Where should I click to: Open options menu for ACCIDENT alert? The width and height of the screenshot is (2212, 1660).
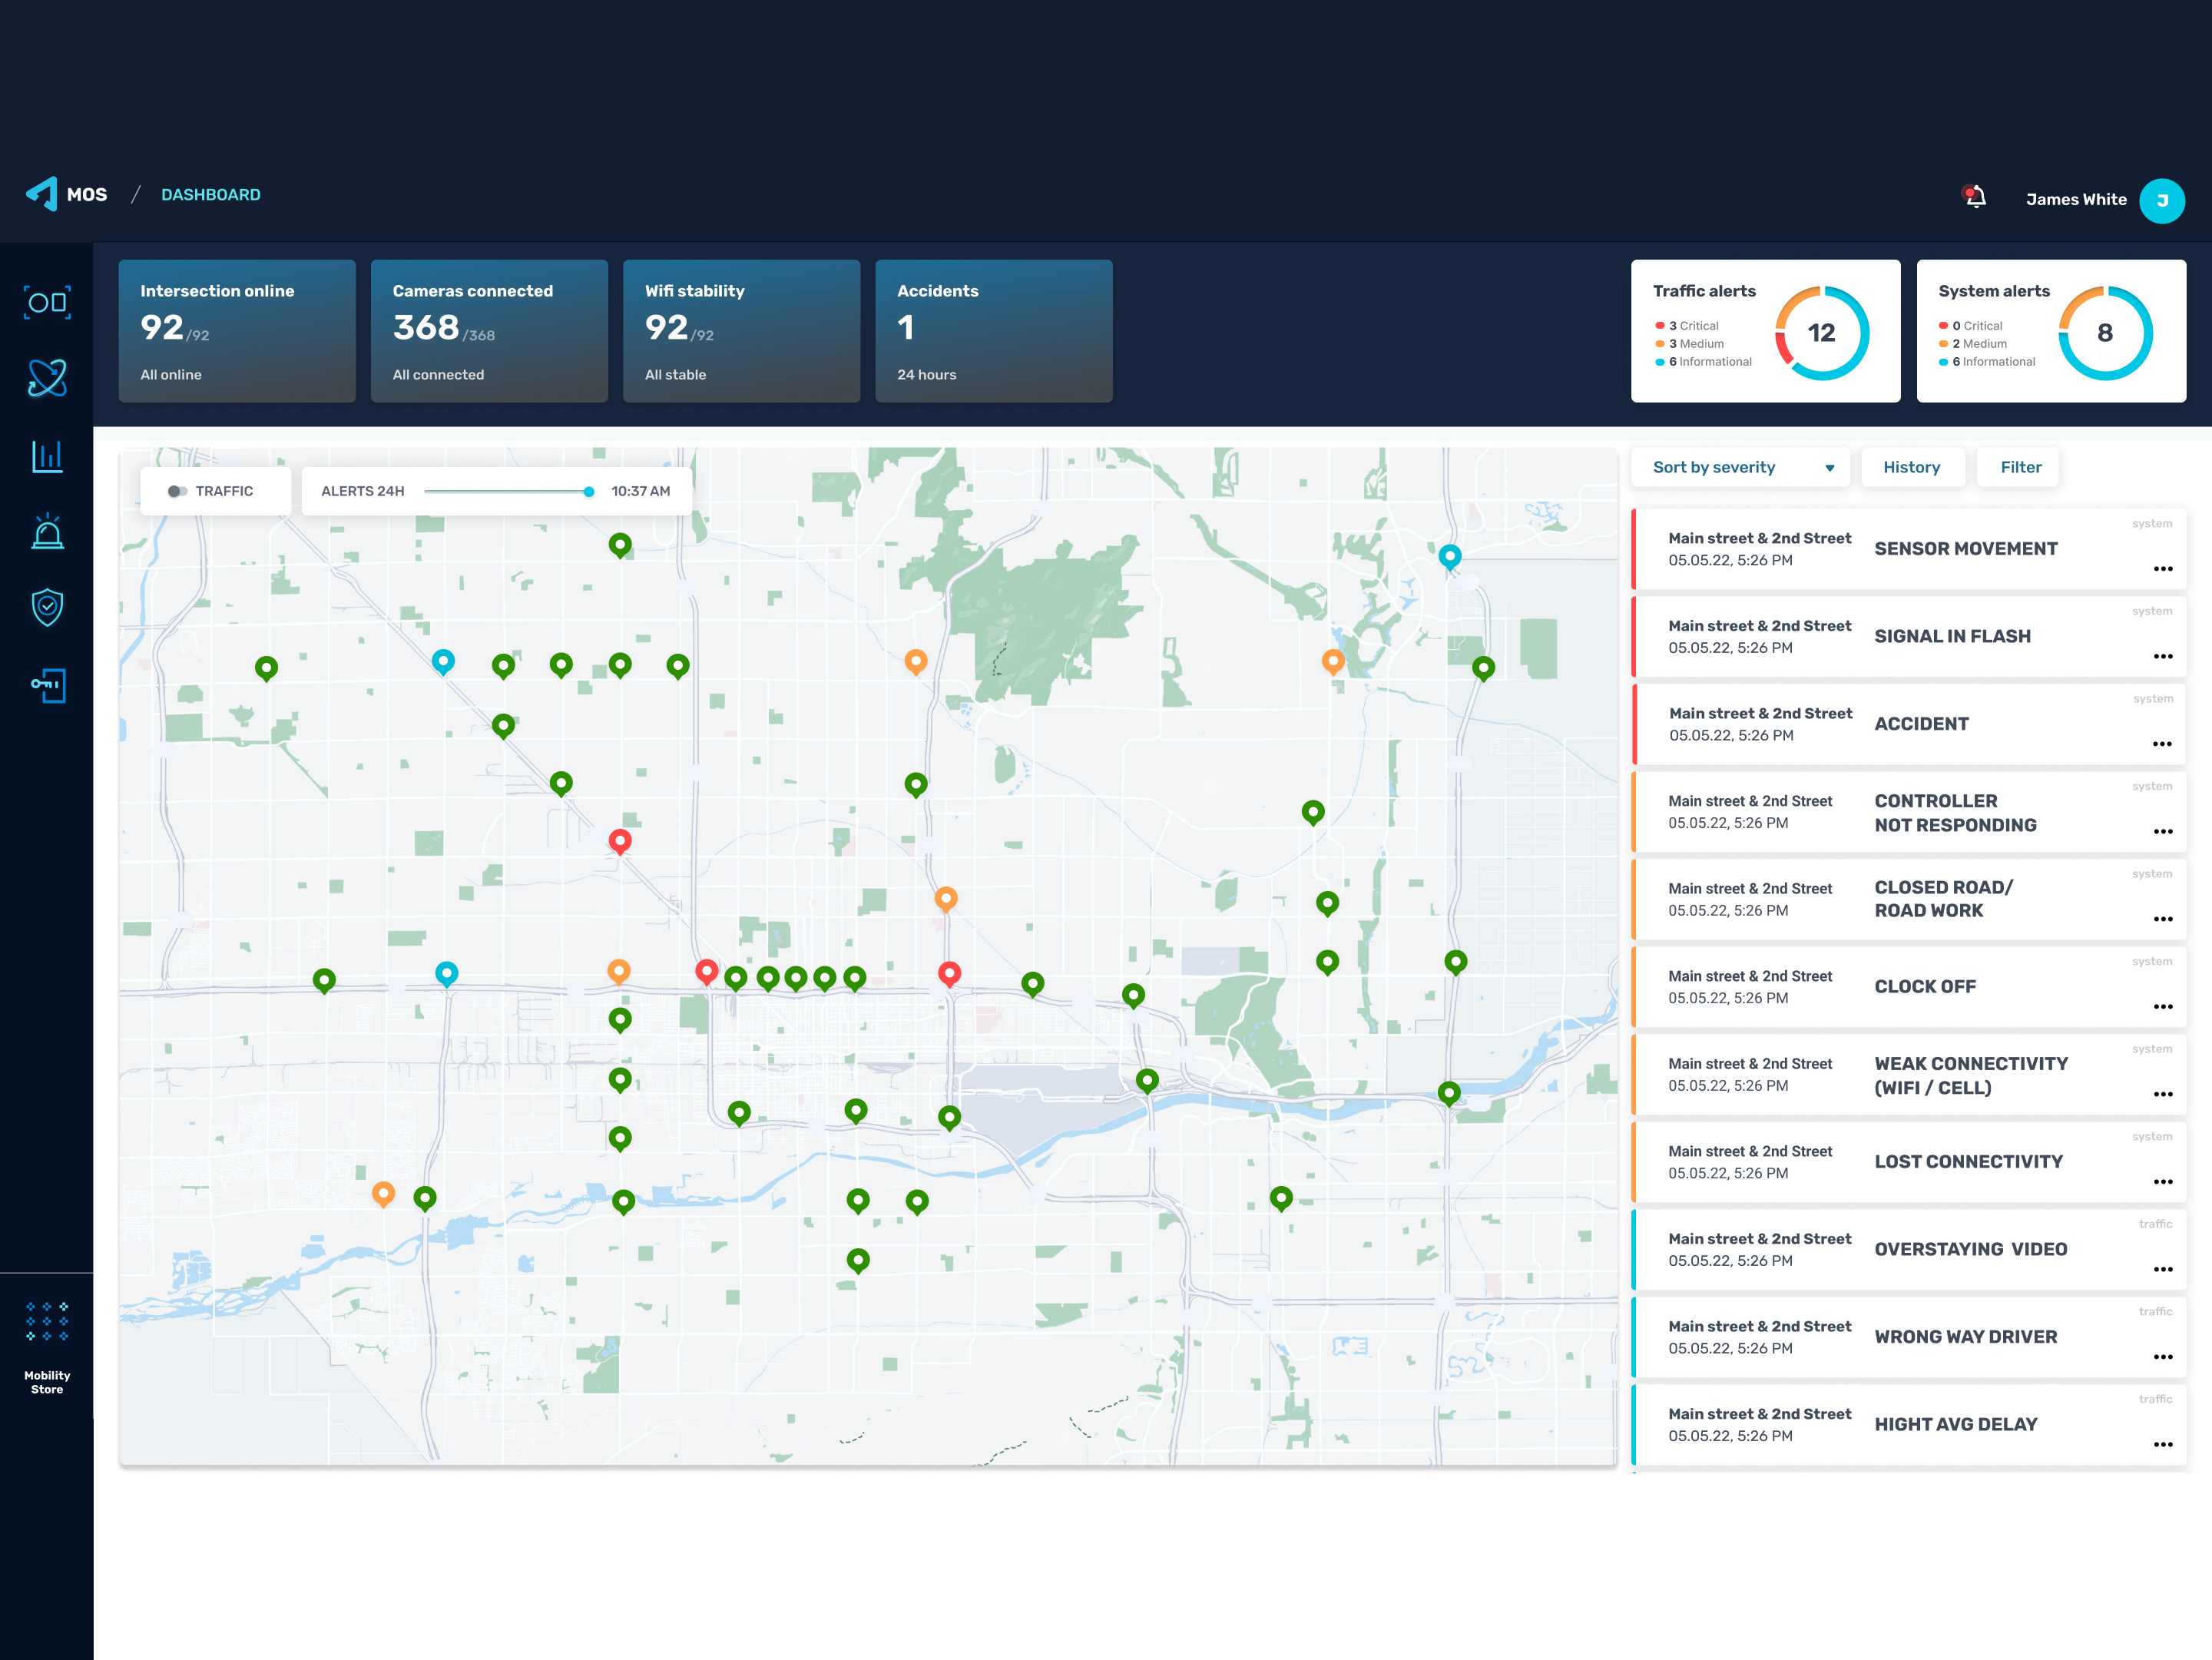coord(2163,744)
